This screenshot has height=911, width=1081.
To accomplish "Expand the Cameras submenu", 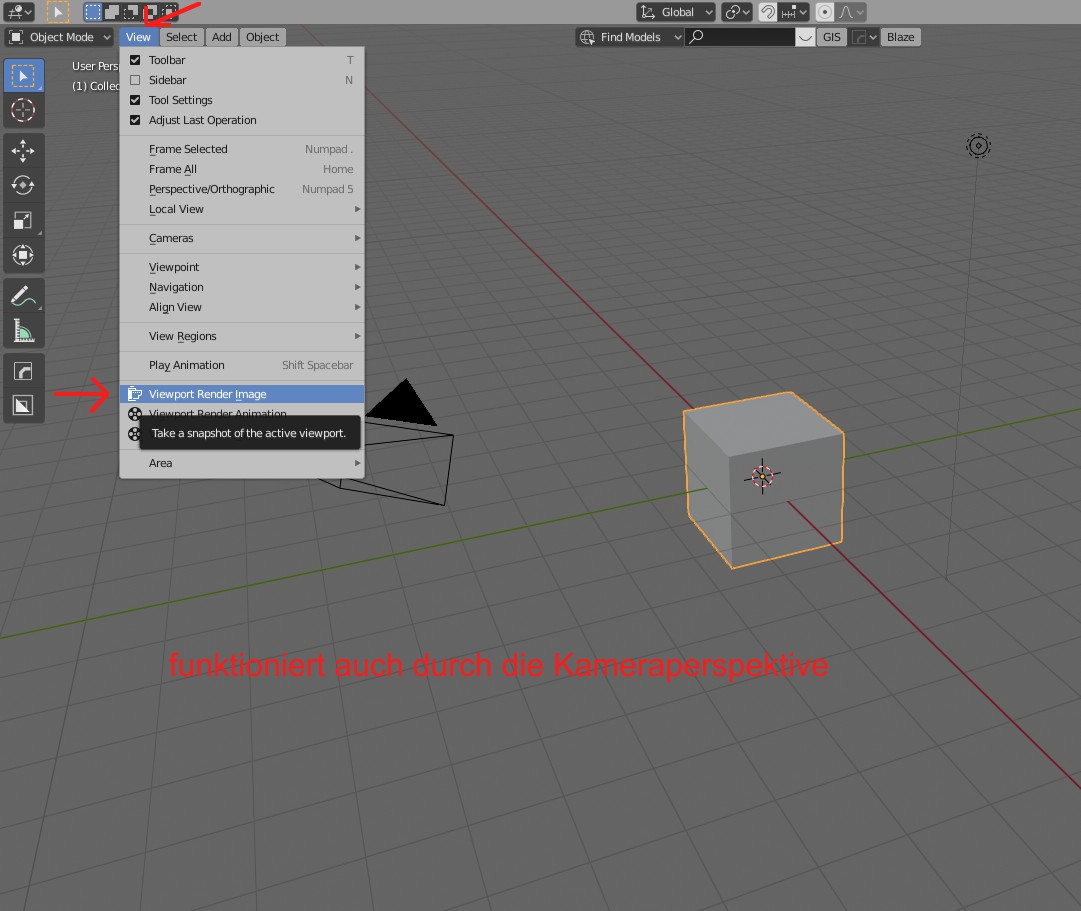I will pos(242,238).
